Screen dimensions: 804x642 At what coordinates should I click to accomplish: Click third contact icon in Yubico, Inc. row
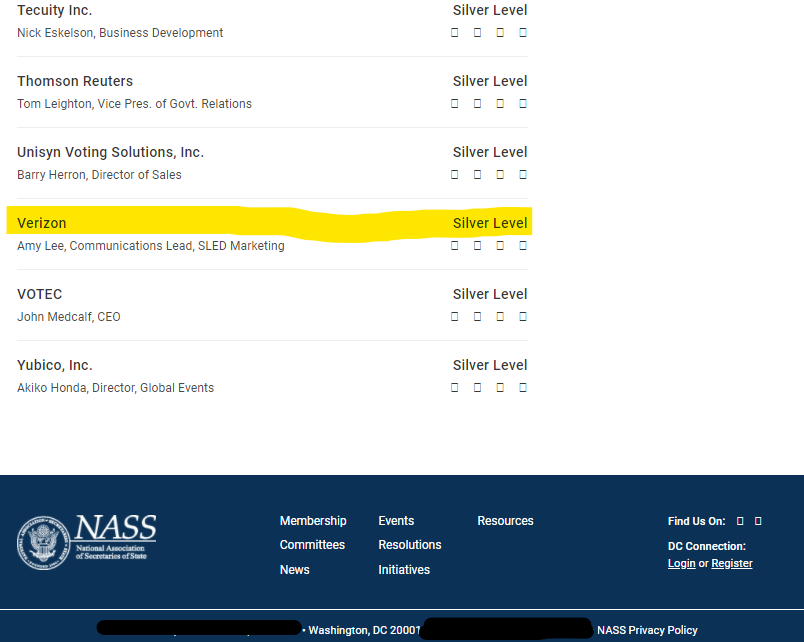point(500,388)
